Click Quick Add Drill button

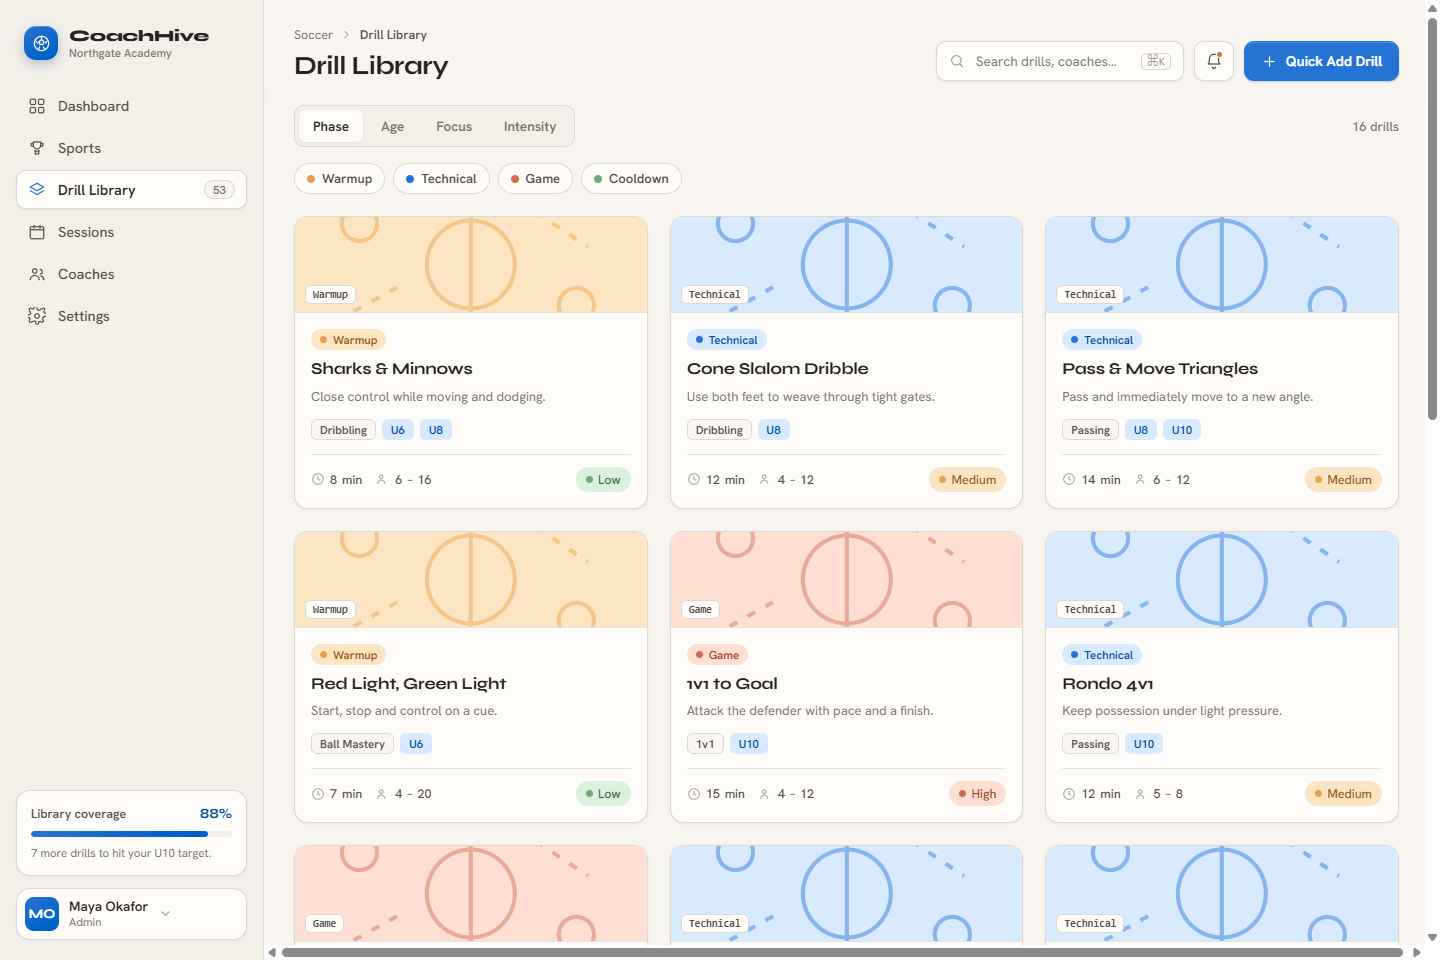coord(1321,61)
